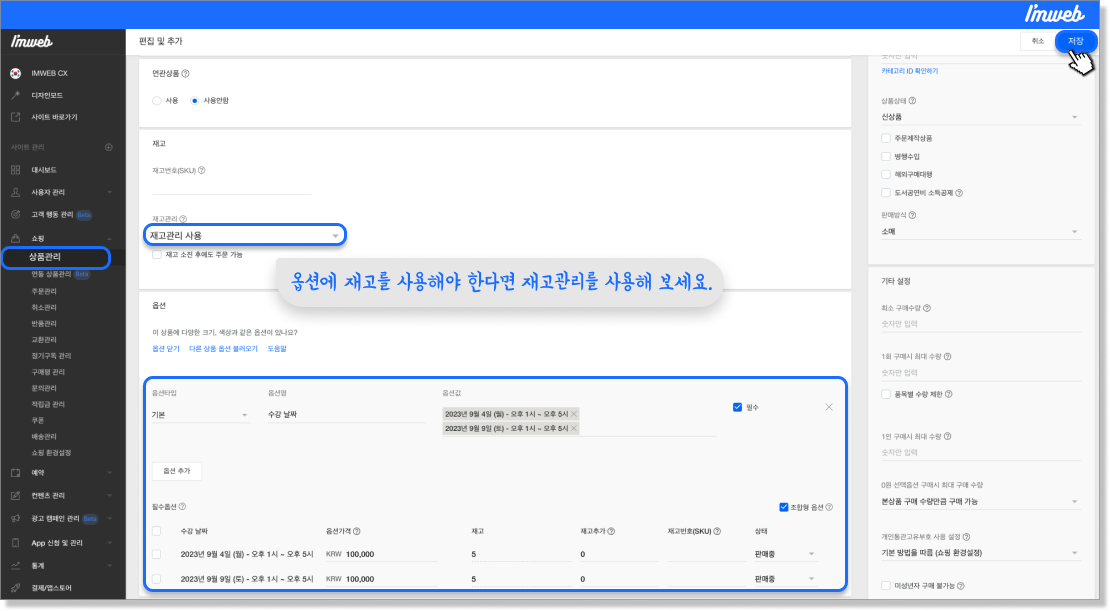Check the 주문제작상품 checkbox
Viewport: 1110px width, 611px height.
click(885, 138)
